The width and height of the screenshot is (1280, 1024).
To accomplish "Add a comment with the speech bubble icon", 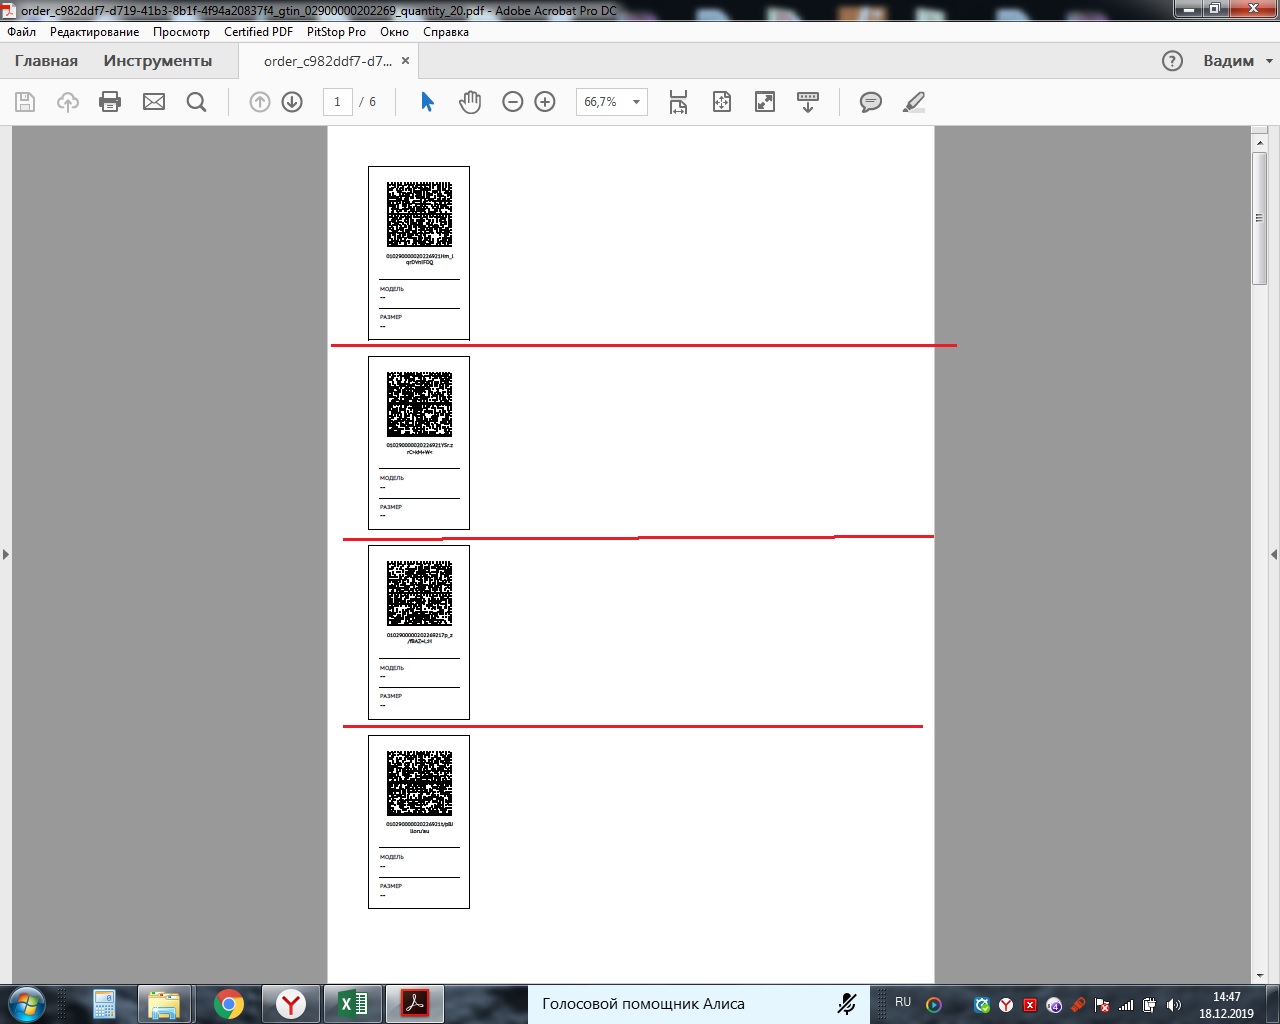I will tap(871, 102).
